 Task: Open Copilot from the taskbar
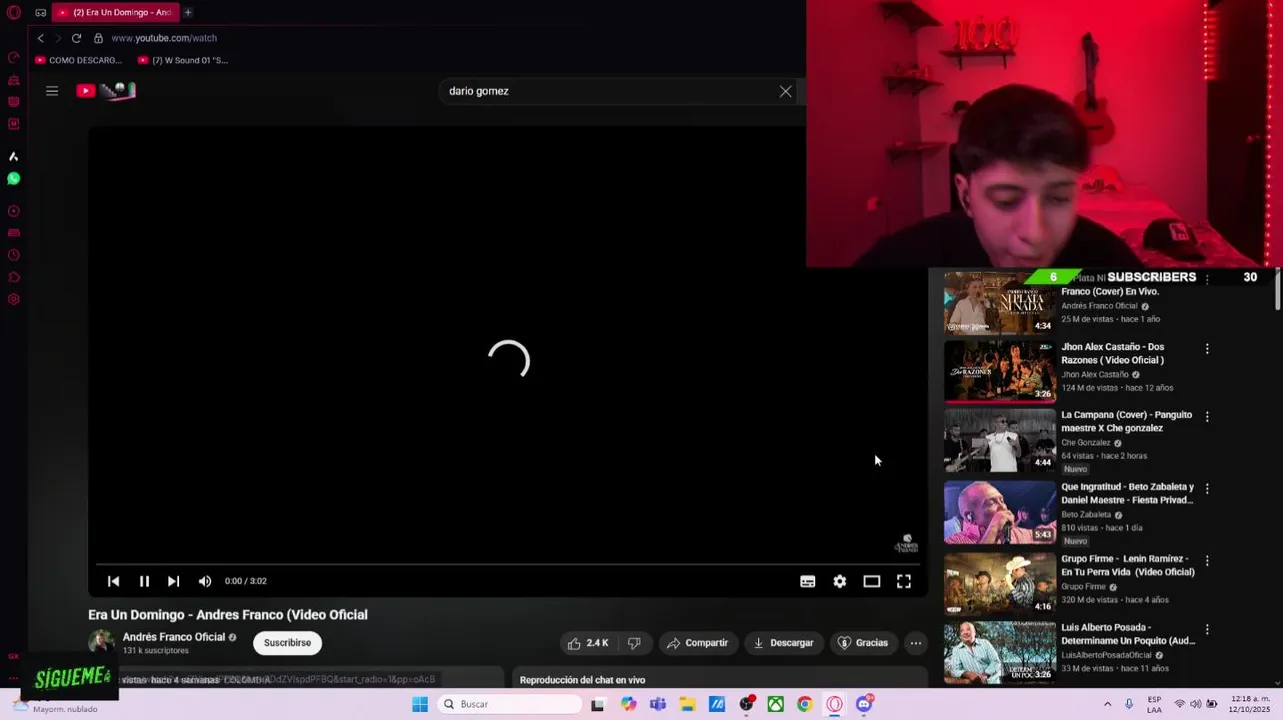(x=628, y=704)
